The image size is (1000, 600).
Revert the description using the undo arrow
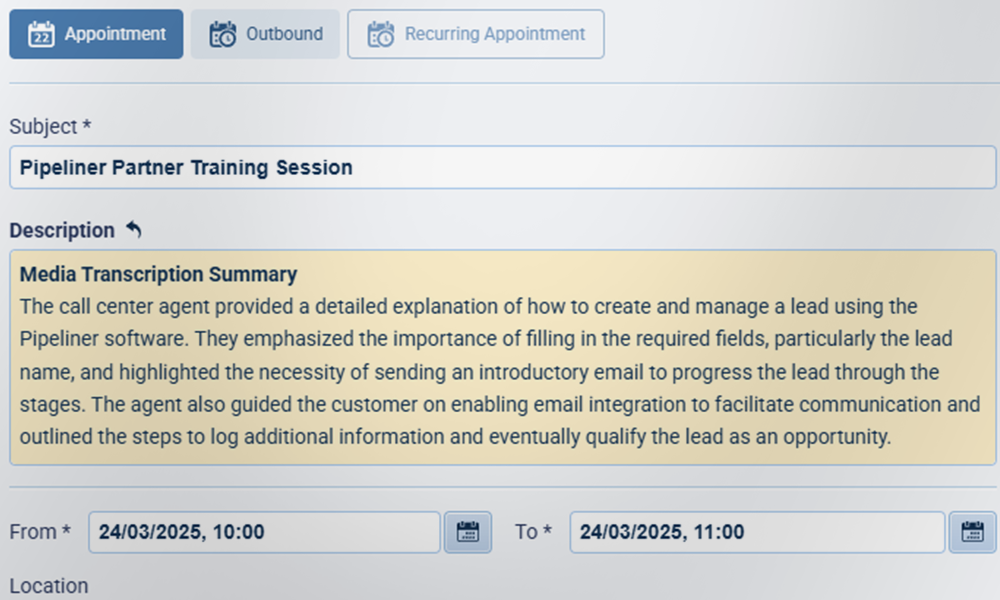click(134, 230)
